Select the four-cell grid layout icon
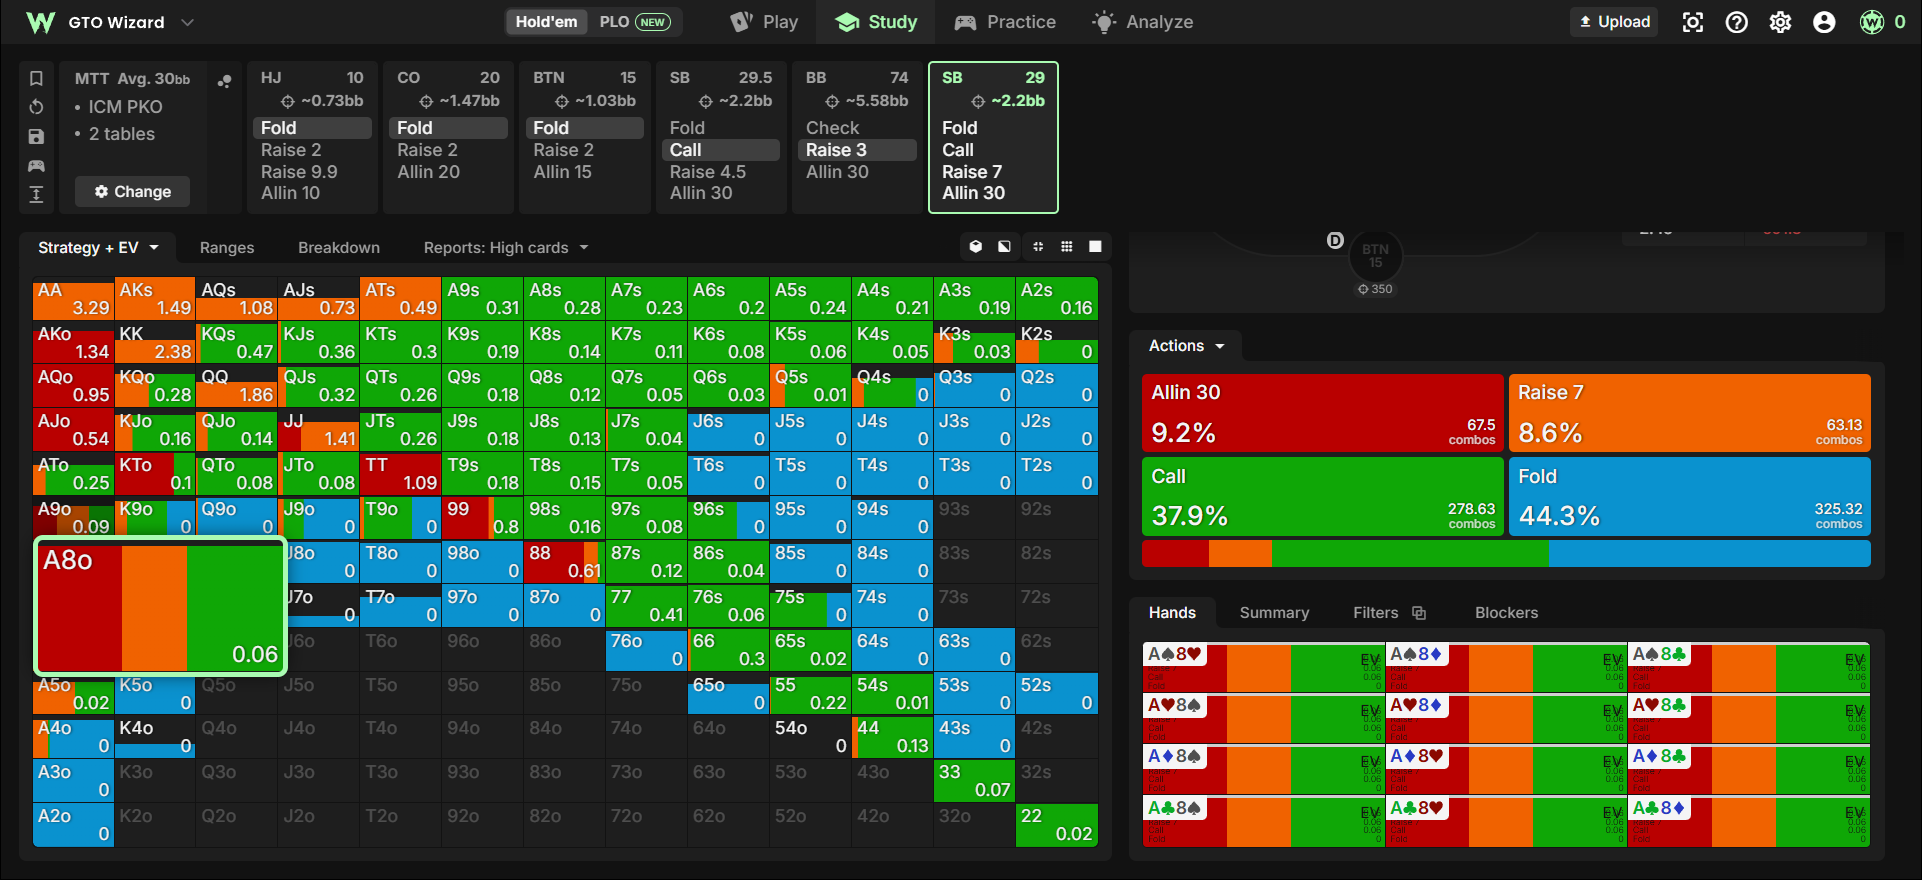Image resolution: width=1922 pixels, height=880 pixels. point(1038,247)
